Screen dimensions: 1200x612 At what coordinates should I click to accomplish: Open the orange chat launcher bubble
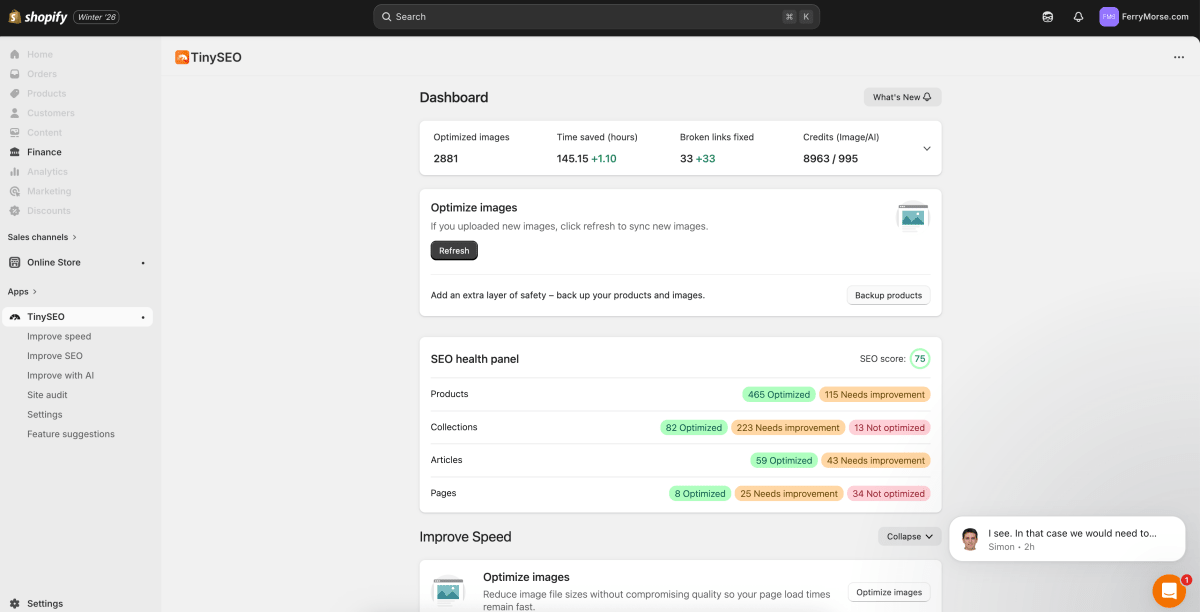(1169, 591)
